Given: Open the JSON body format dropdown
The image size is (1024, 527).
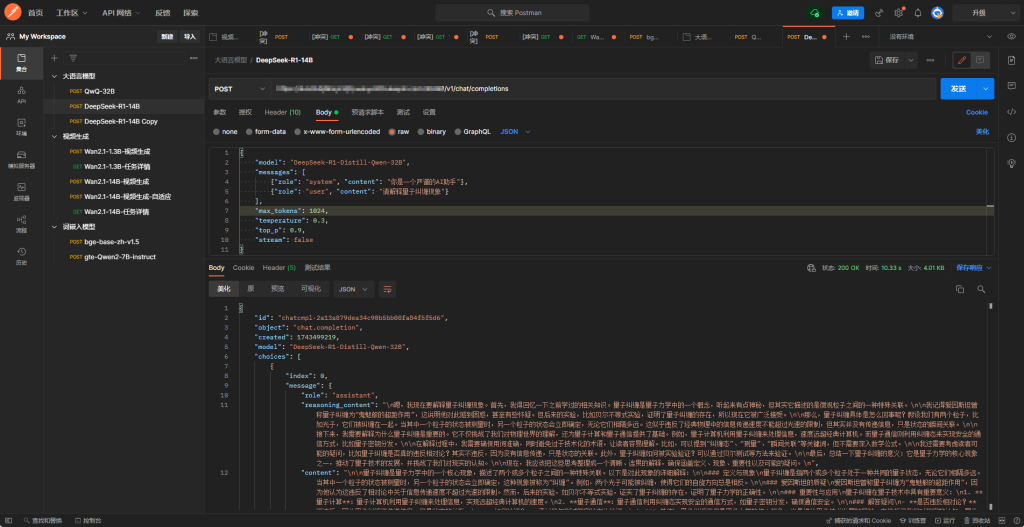Looking at the screenshot, I should click(x=515, y=131).
